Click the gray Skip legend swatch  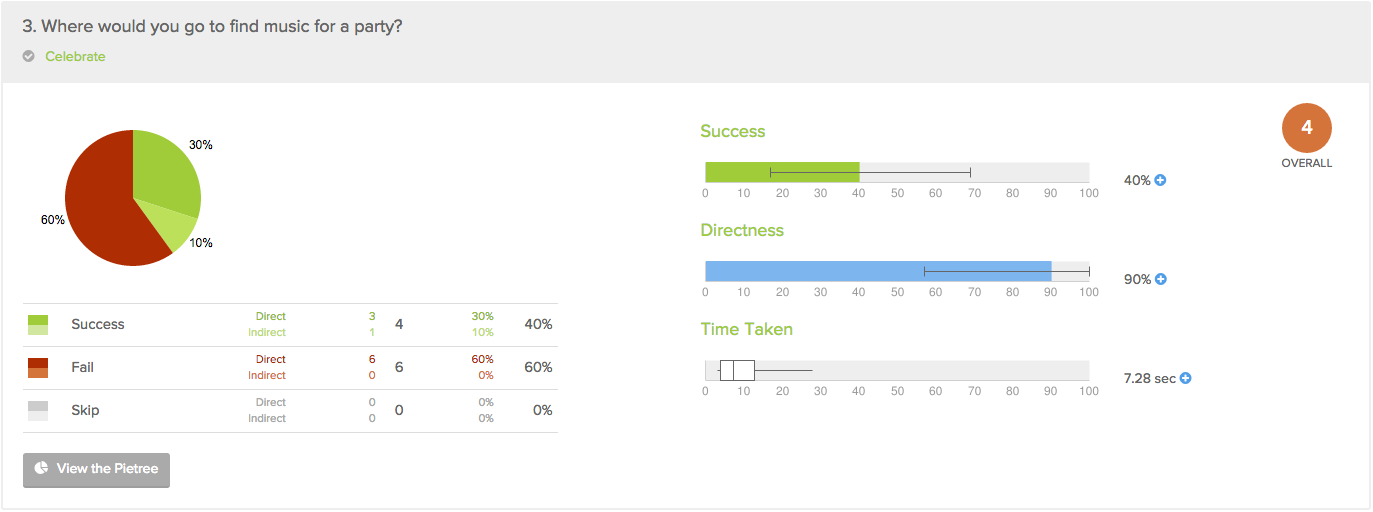tap(38, 411)
